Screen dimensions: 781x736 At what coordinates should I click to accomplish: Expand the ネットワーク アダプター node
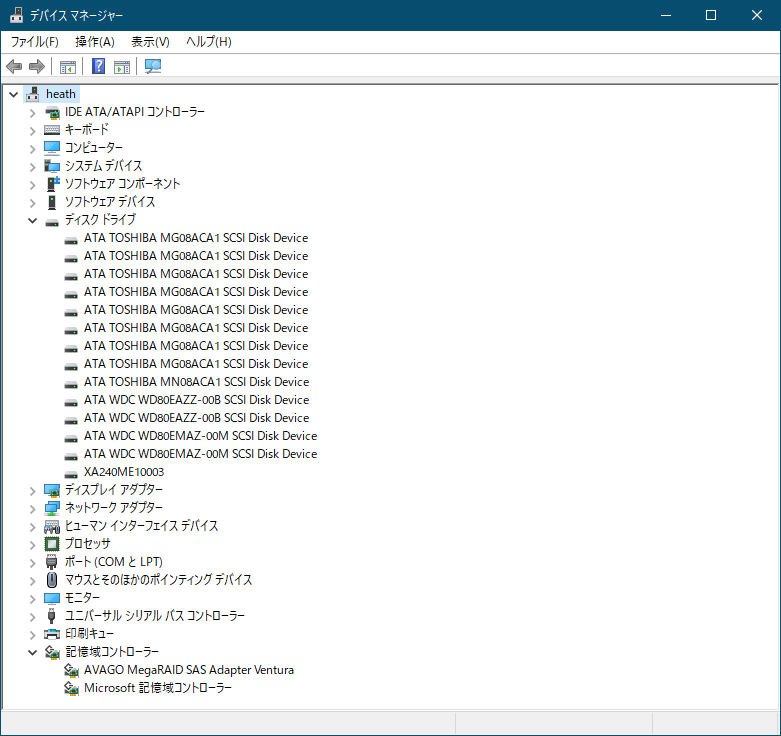coord(33,509)
